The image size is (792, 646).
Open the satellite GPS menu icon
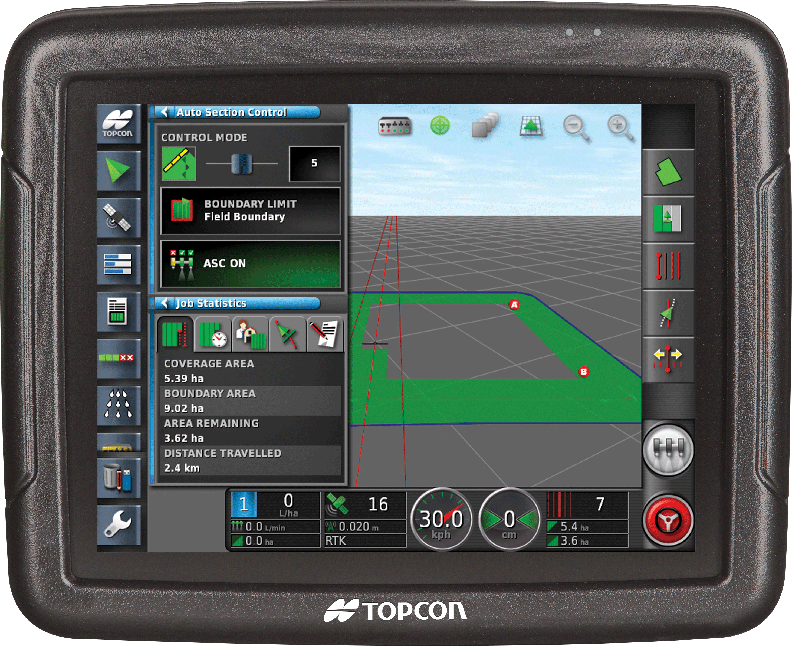pyautogui.click(x=118, y=217)
